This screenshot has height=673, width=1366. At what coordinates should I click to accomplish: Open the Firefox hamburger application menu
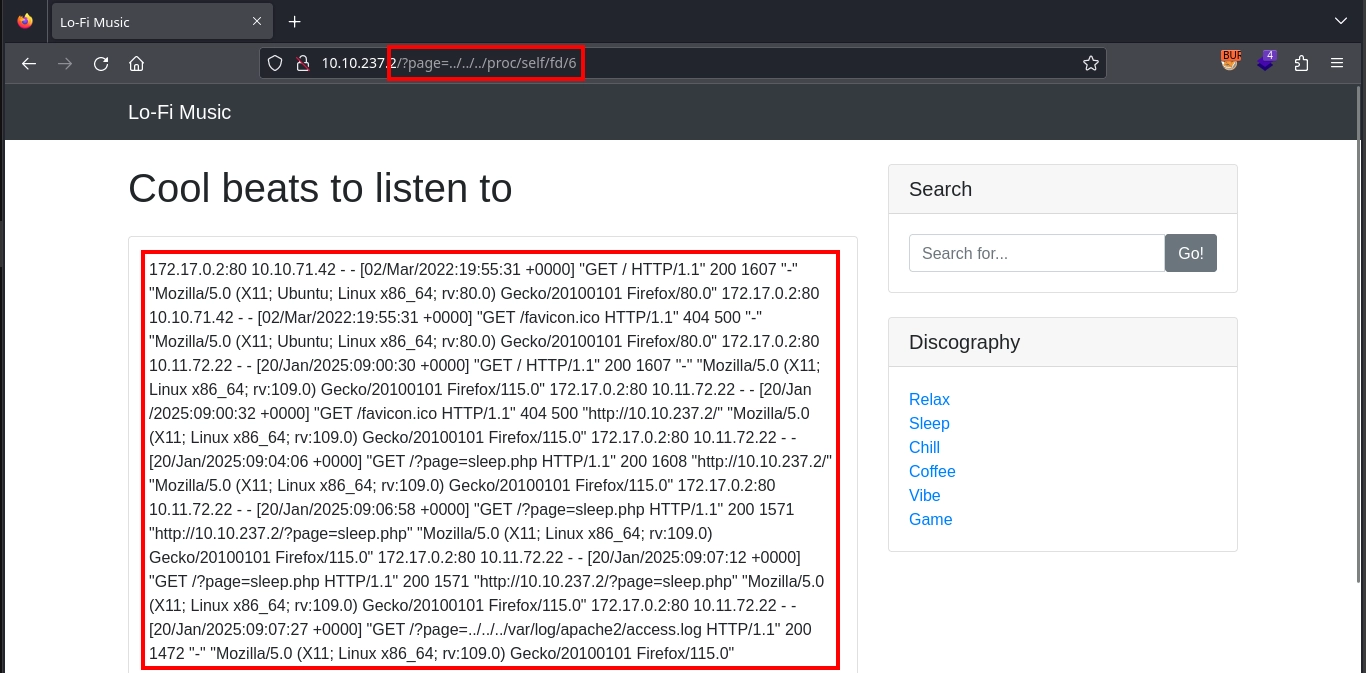click(1337, 64)
